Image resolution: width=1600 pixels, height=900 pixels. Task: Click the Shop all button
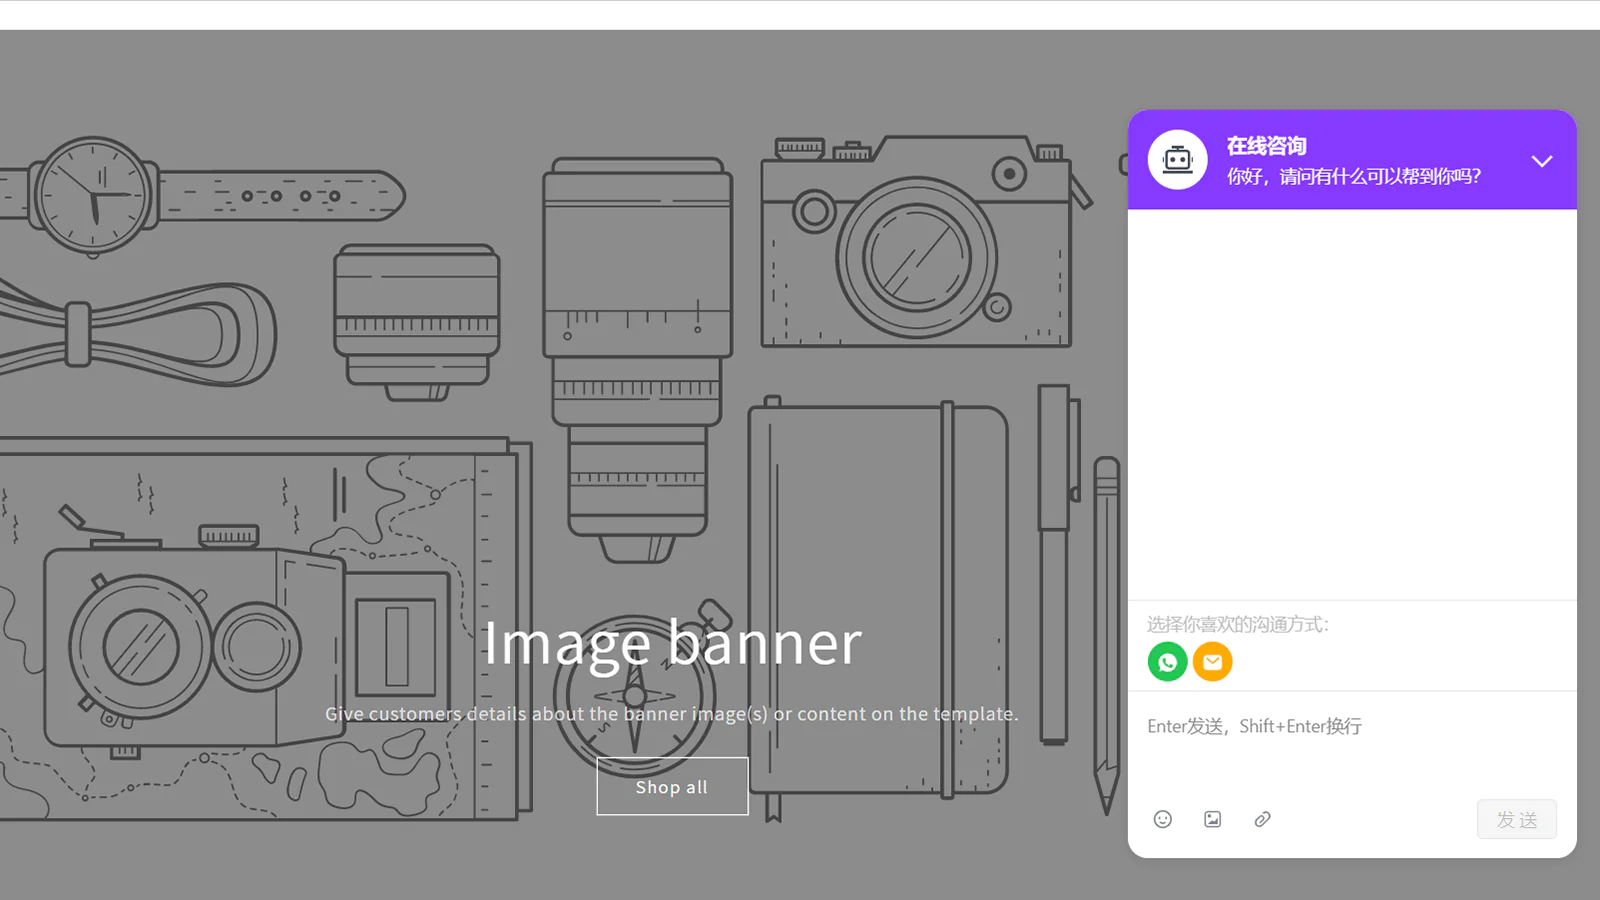point(672,787)
